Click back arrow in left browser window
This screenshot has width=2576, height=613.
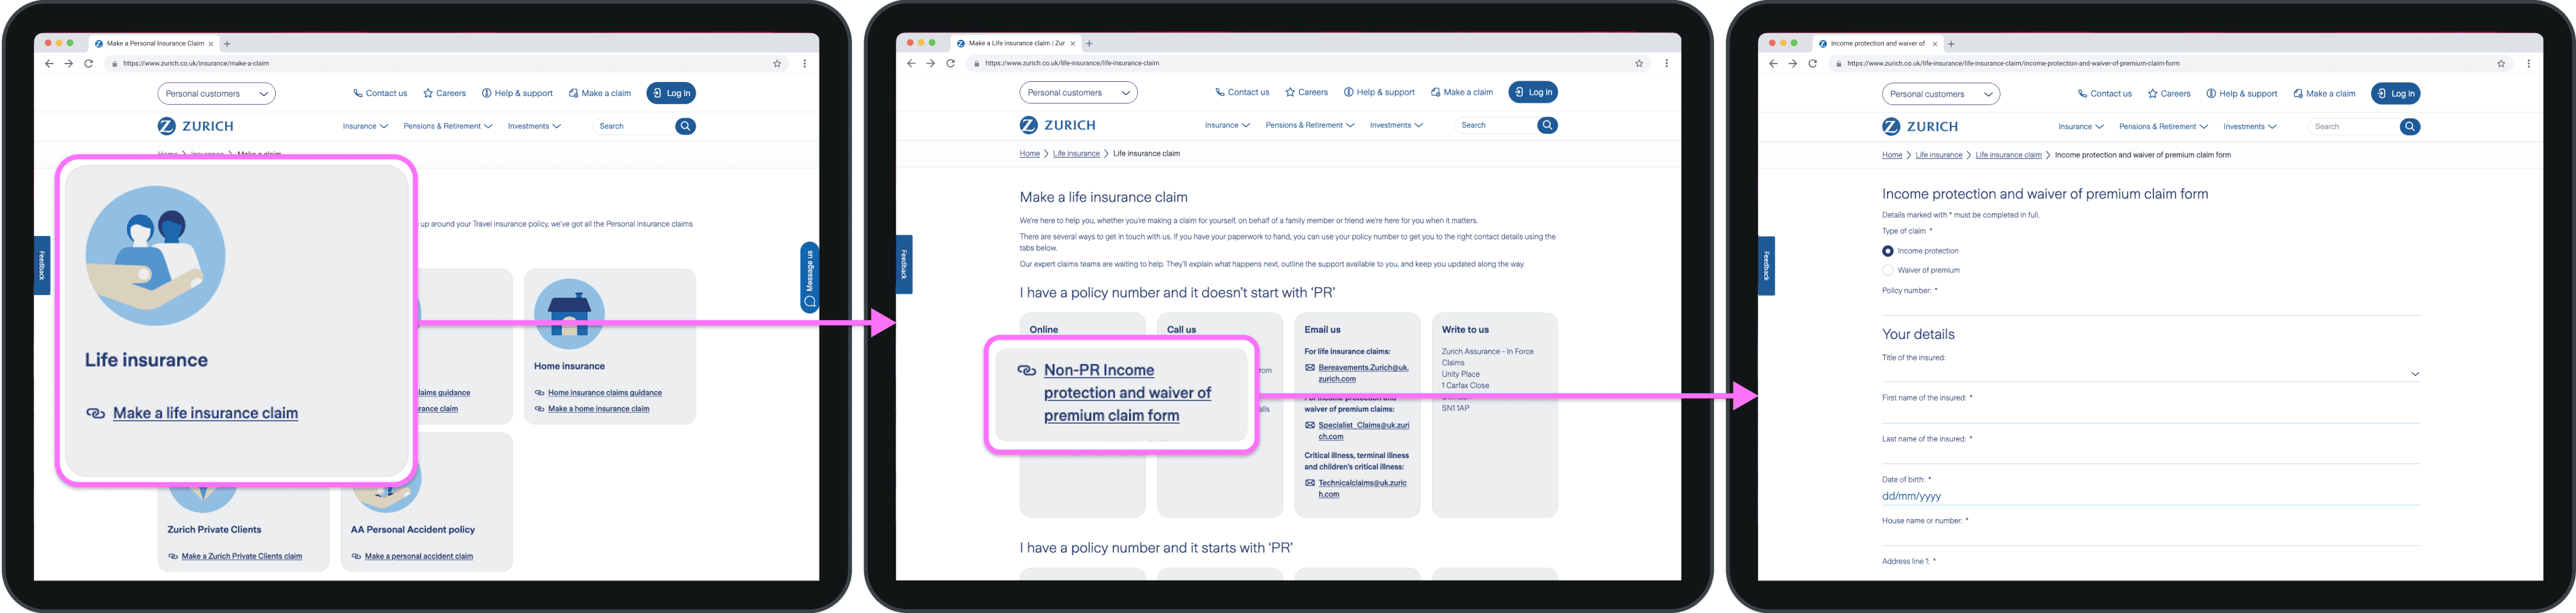tap(49, 63)
